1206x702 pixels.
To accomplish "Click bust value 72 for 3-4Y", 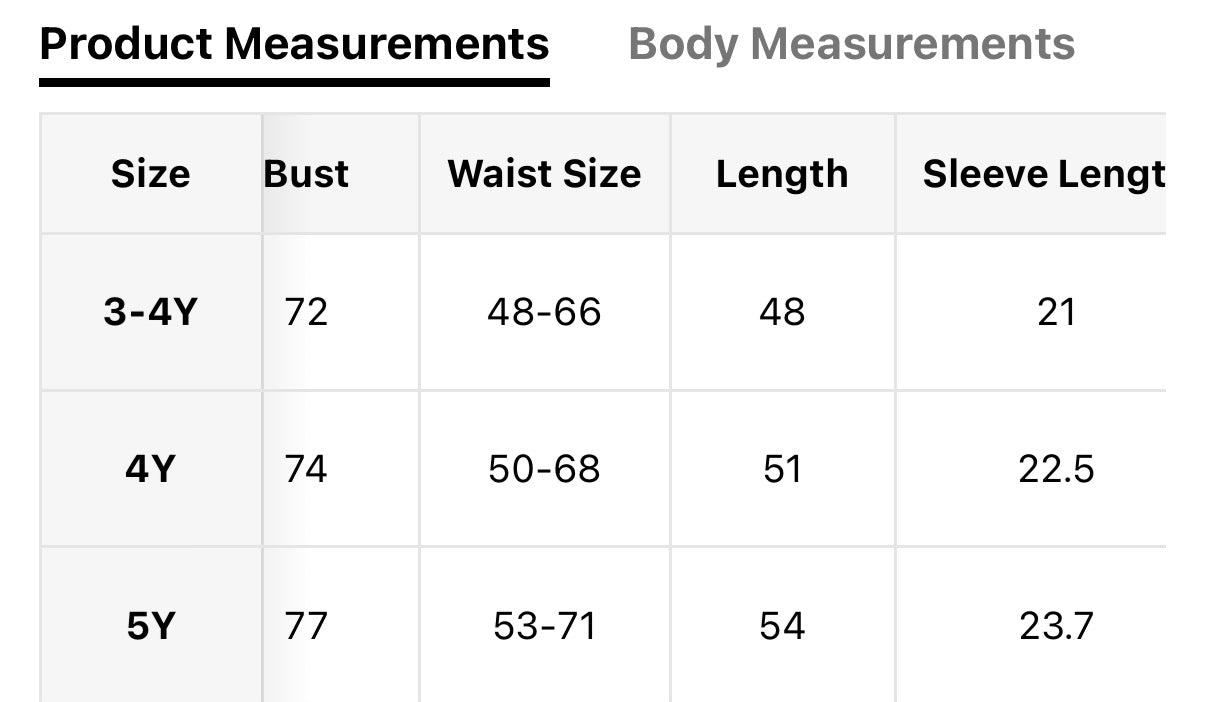I will tap(306, 312).
